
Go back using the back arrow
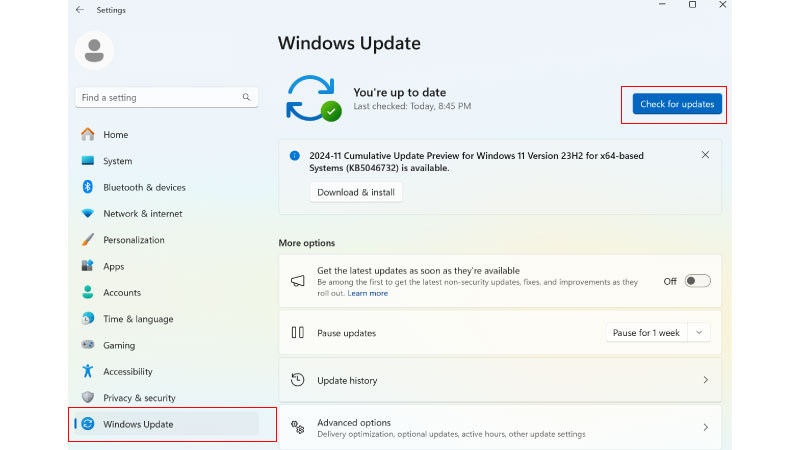pos(80,10)
